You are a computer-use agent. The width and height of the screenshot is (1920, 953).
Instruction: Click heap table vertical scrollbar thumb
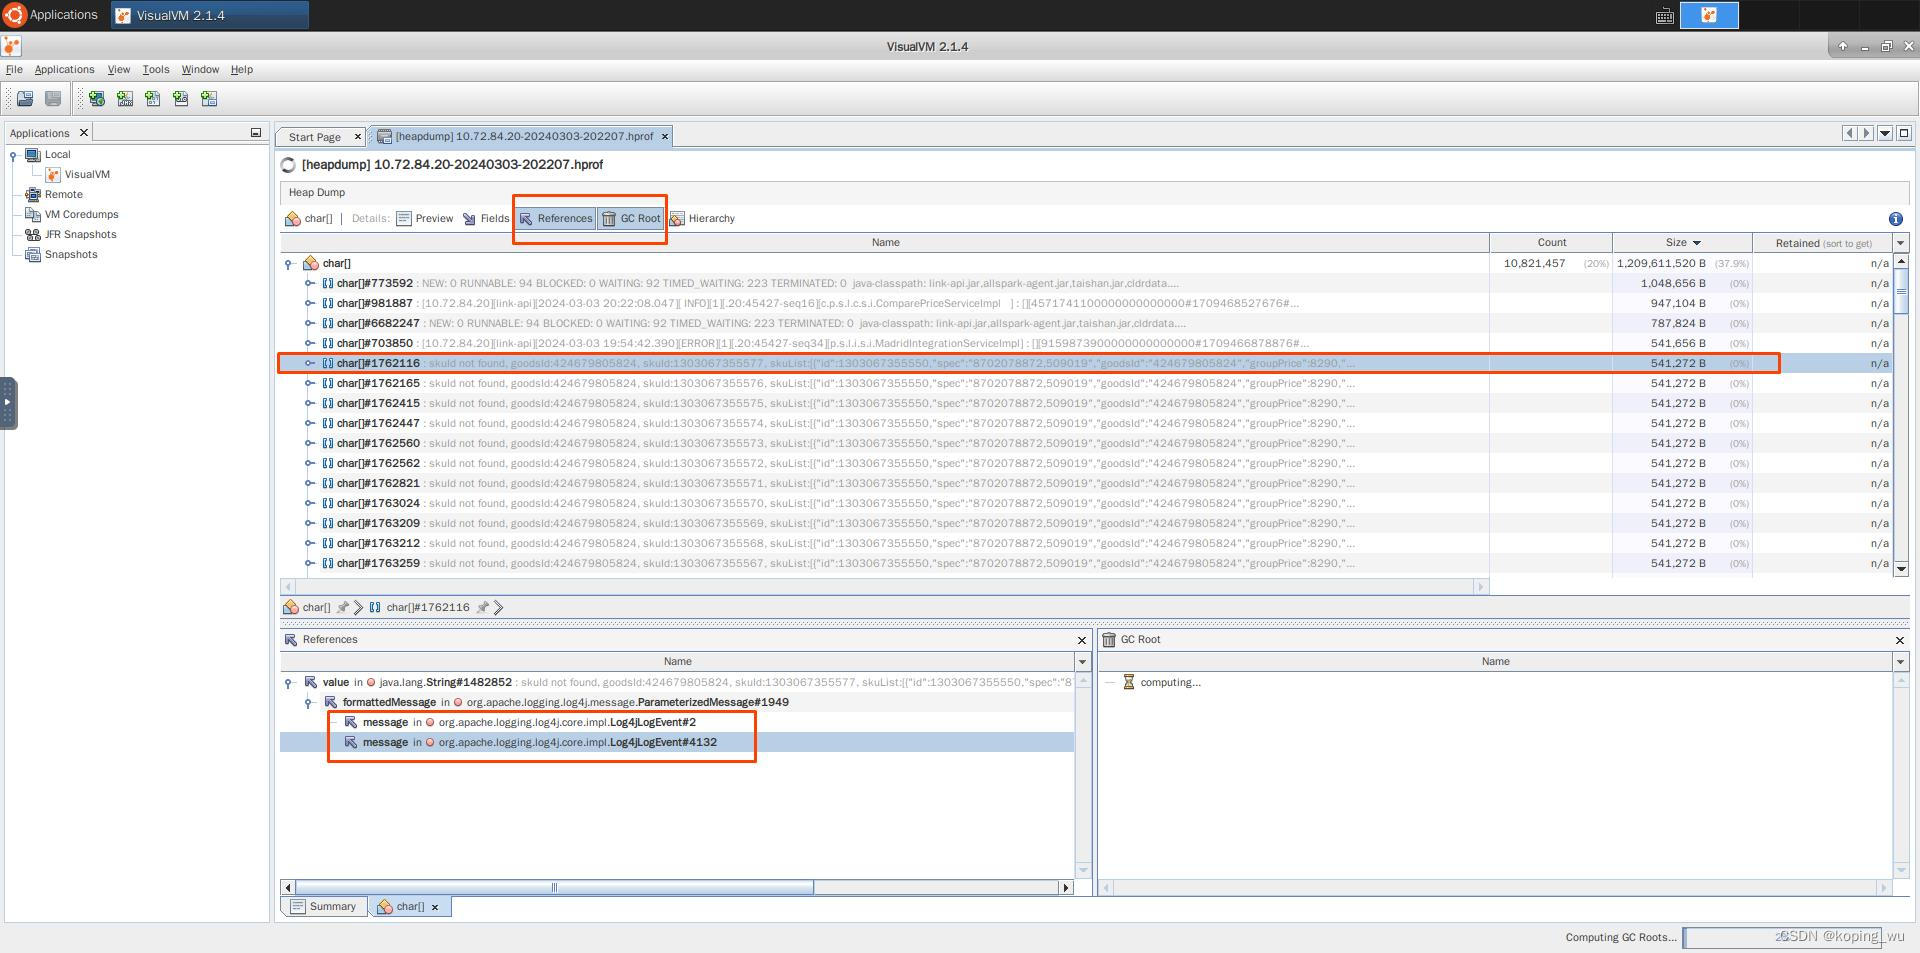(x=1901, y=291)
